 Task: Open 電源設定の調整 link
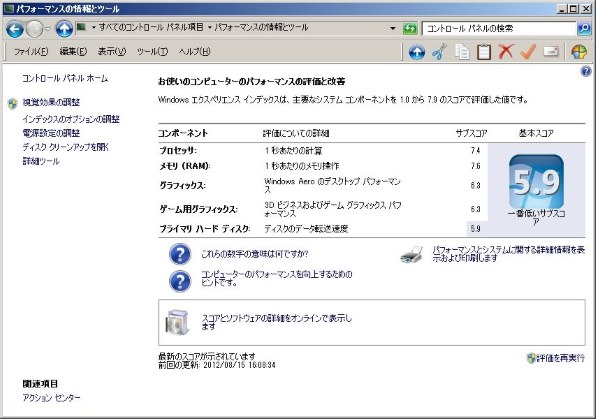[x=51, y=133]
